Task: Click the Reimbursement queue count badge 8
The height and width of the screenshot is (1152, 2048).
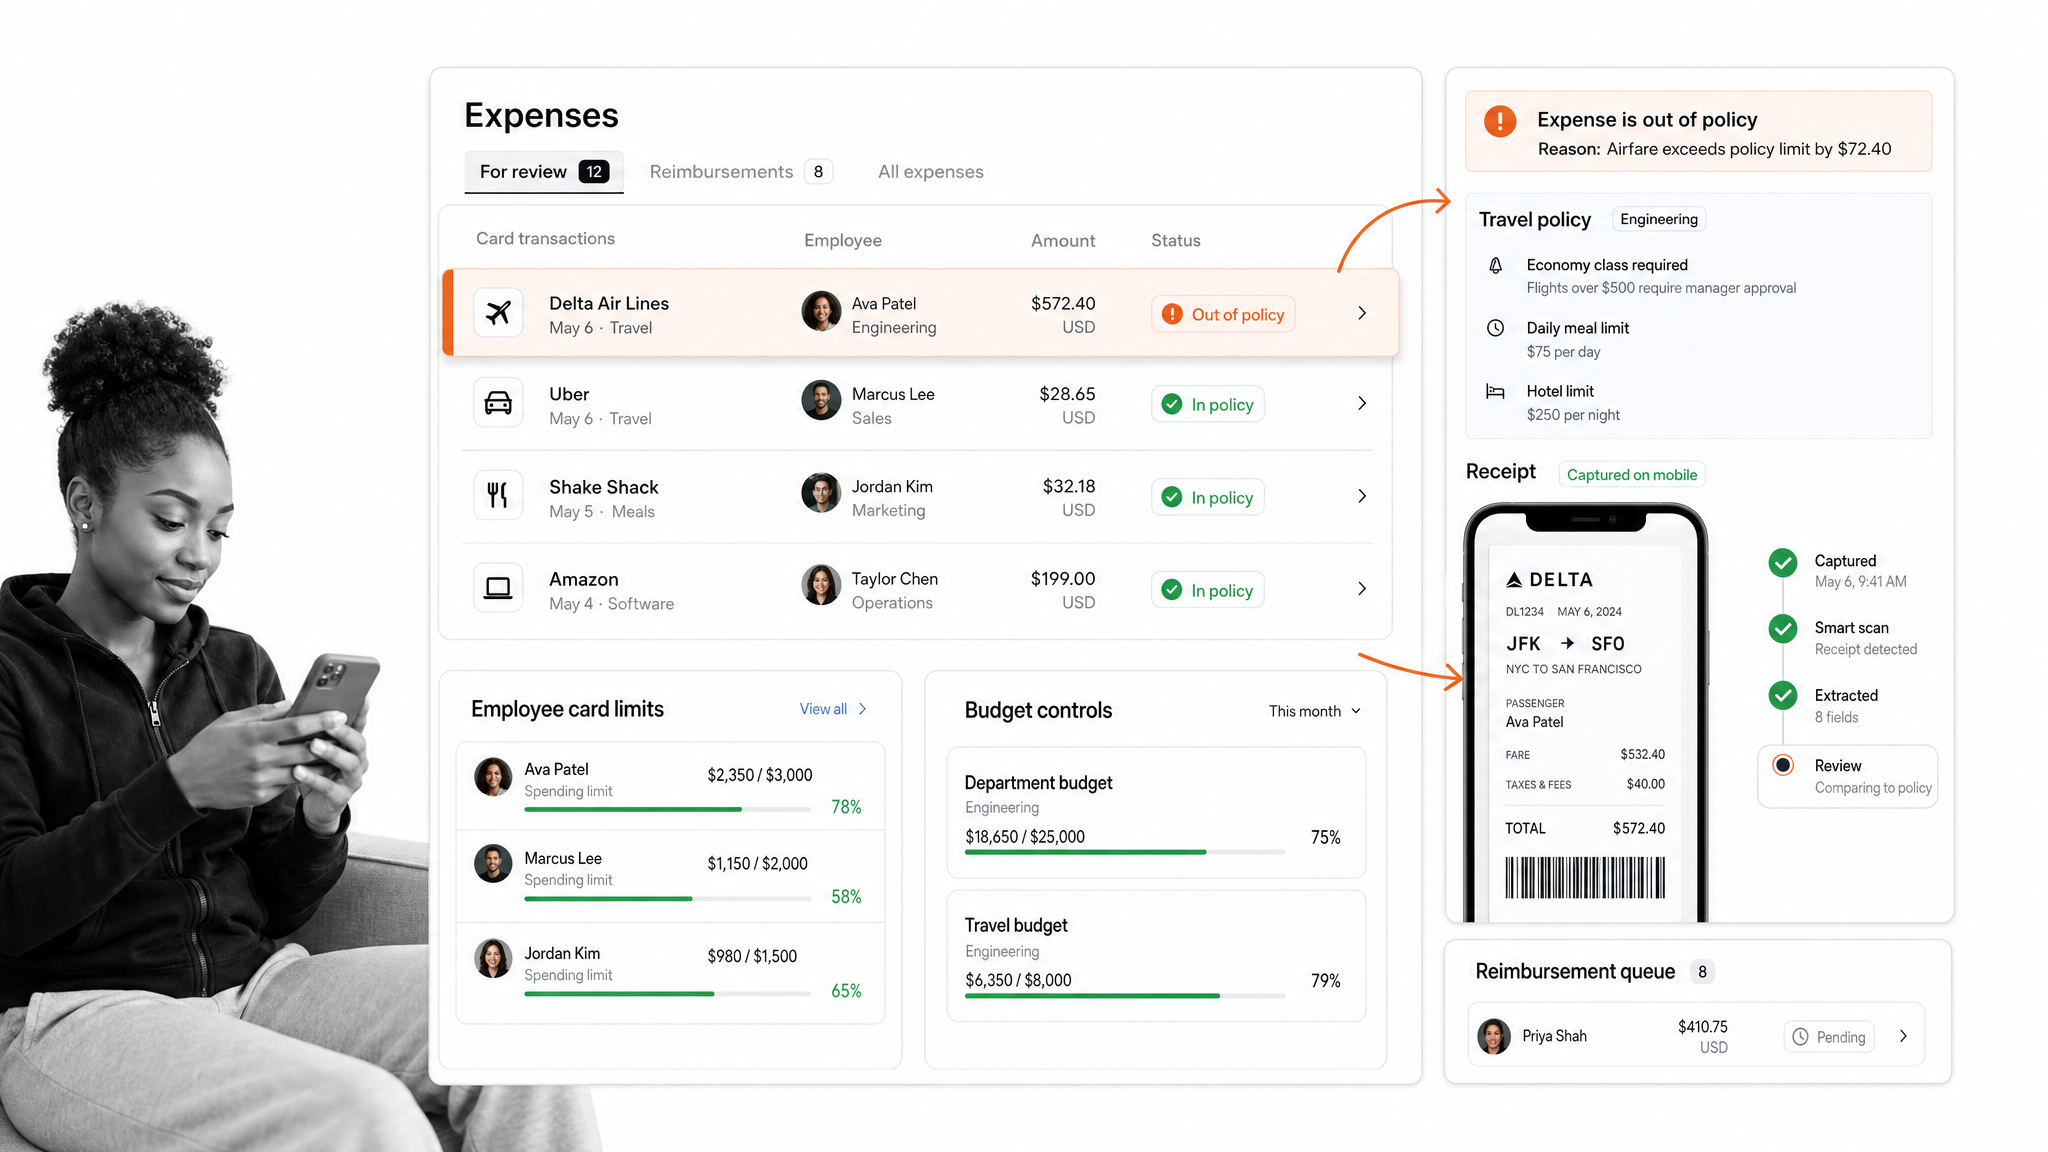Action: pyautogui.click(x=1702, y=972)
